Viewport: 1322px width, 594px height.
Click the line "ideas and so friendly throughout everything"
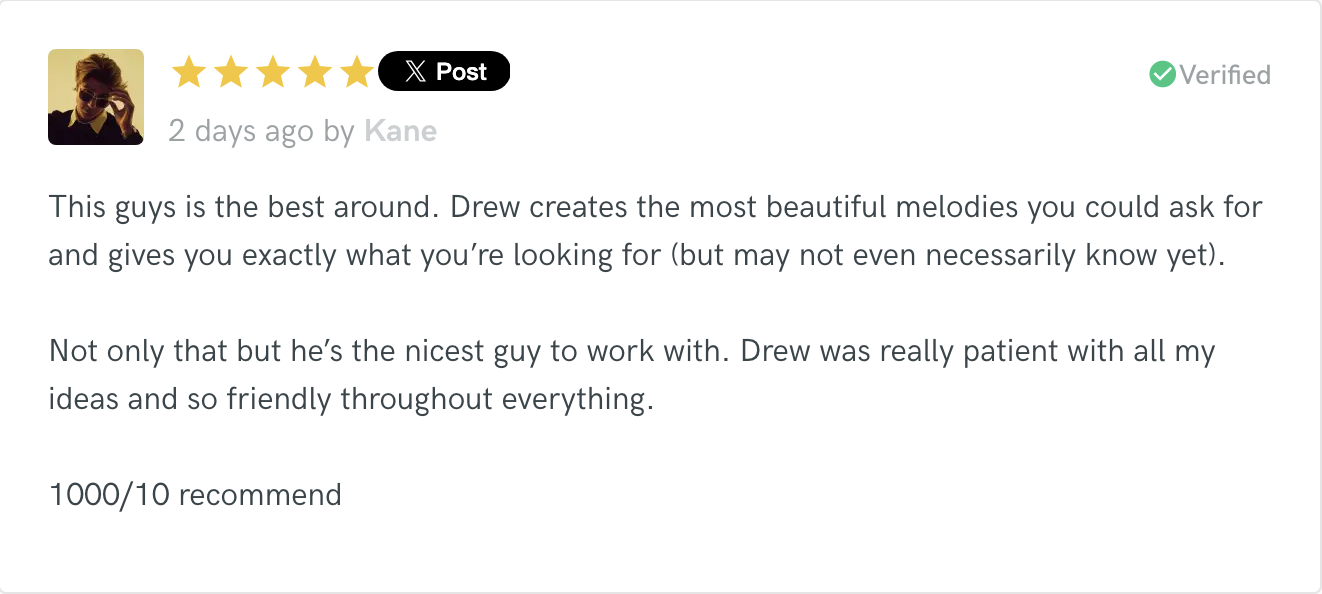(x=351, y=399)
